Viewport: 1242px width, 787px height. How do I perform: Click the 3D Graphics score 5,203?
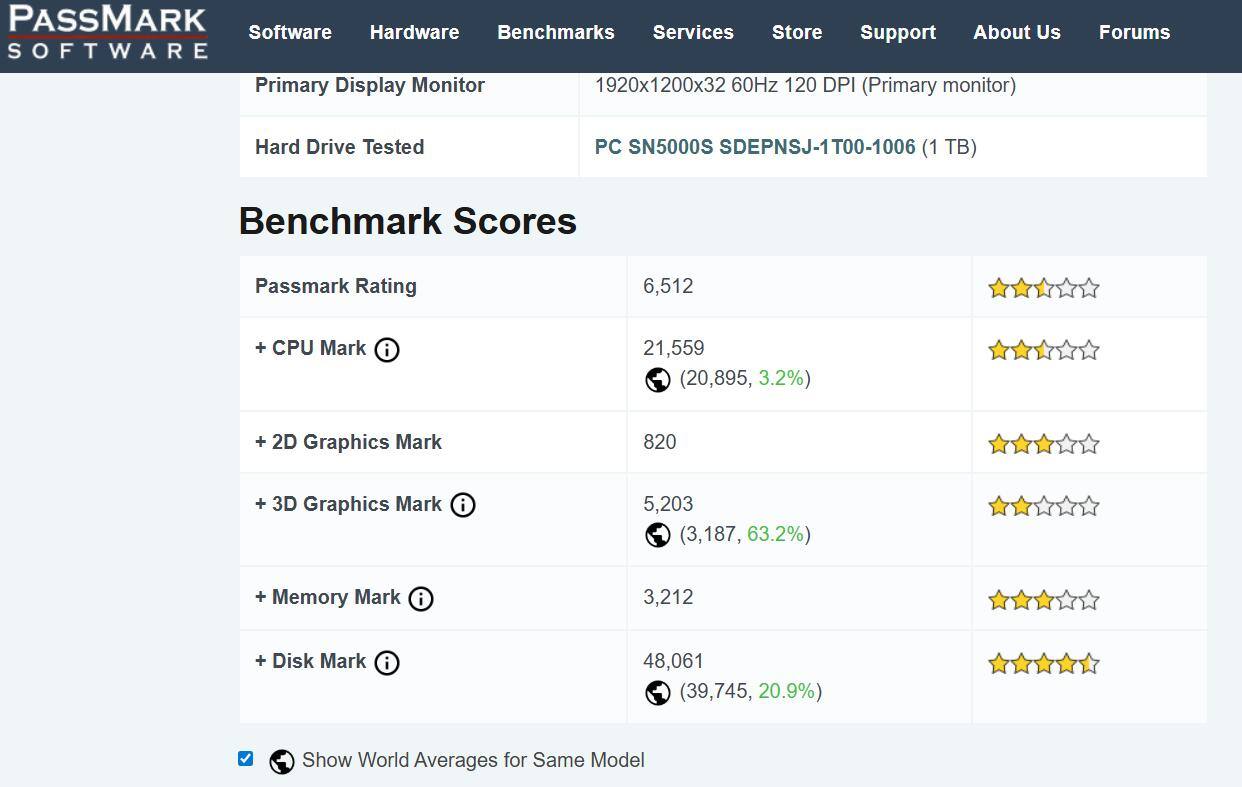pyautogui.click(x=668, y=504)
